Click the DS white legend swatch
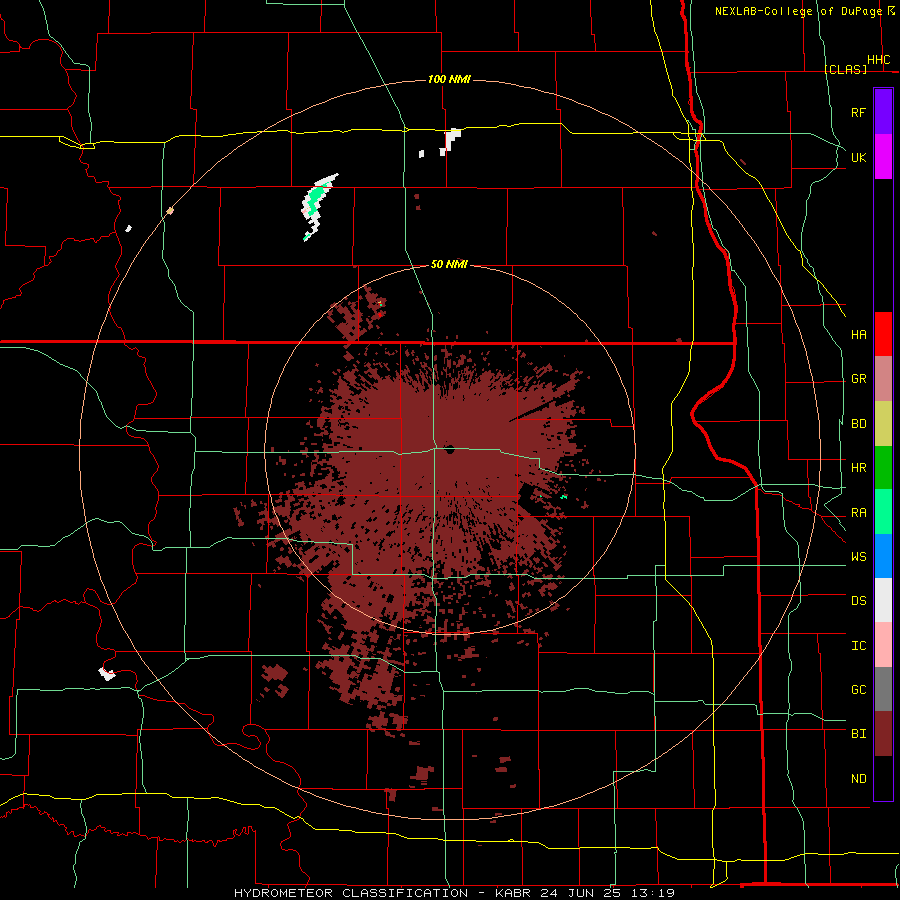This screenshot has width=900, height=900. pyautogui.click(x=883, y=600)
